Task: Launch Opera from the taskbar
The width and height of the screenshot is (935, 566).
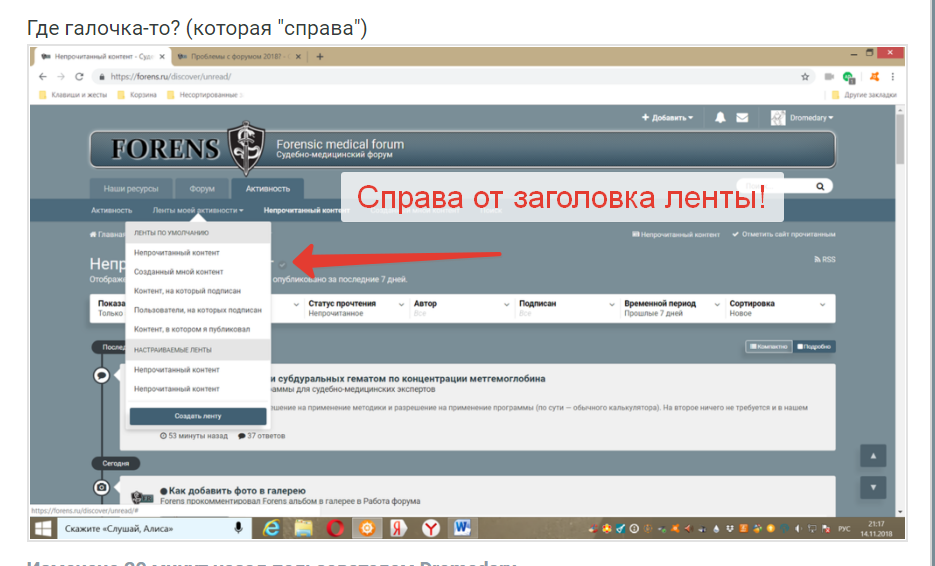Action: [335, 528]
